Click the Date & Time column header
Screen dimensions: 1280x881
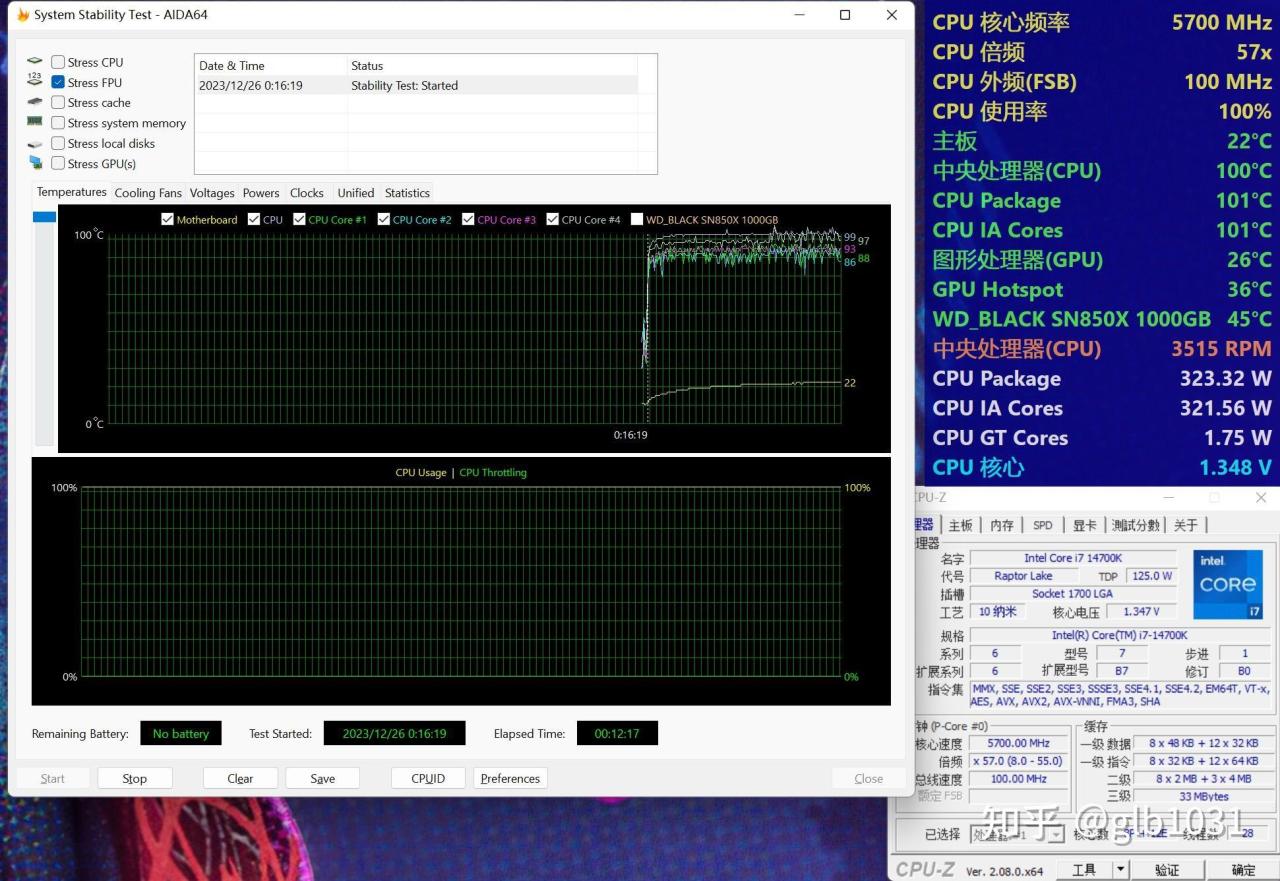(271, 65)
